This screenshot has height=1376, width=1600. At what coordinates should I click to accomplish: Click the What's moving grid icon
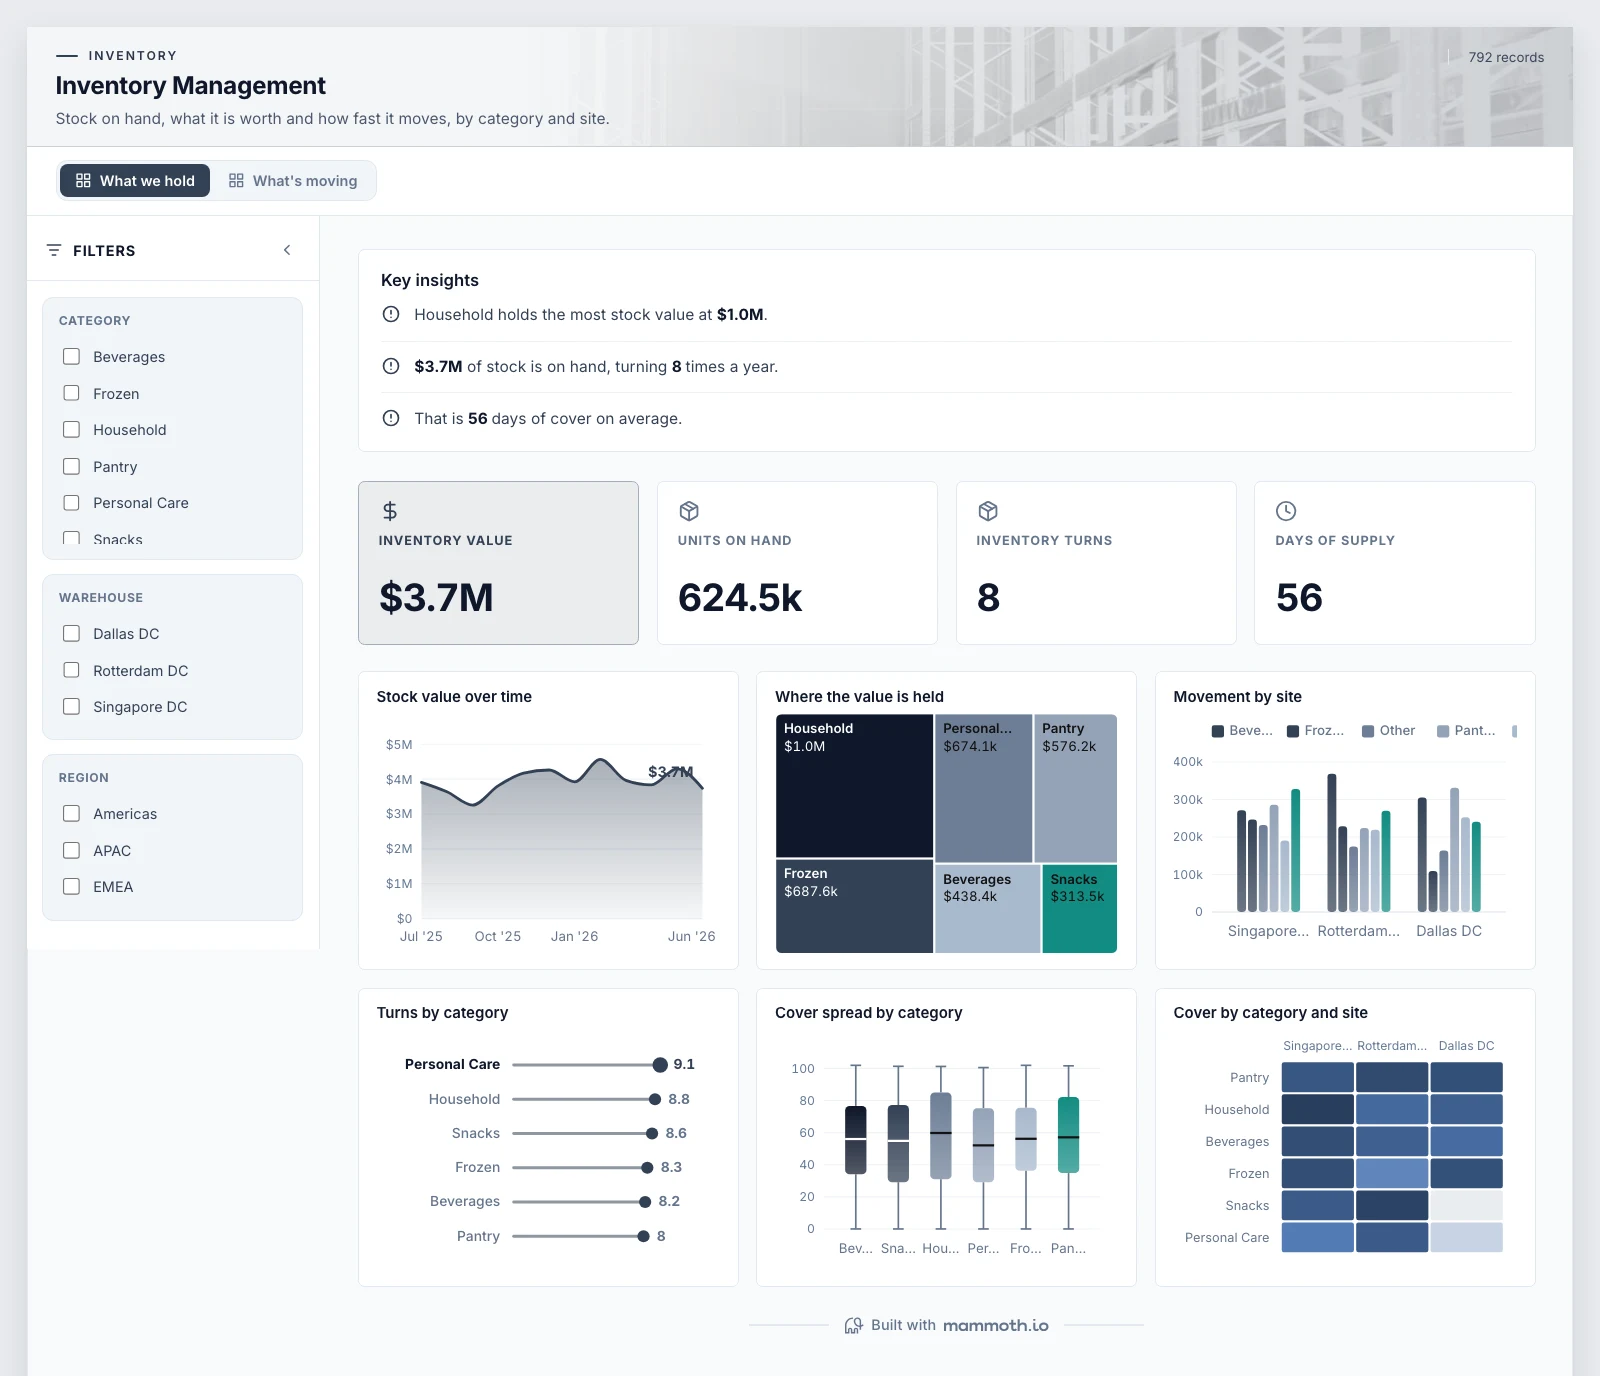point(236,181)
